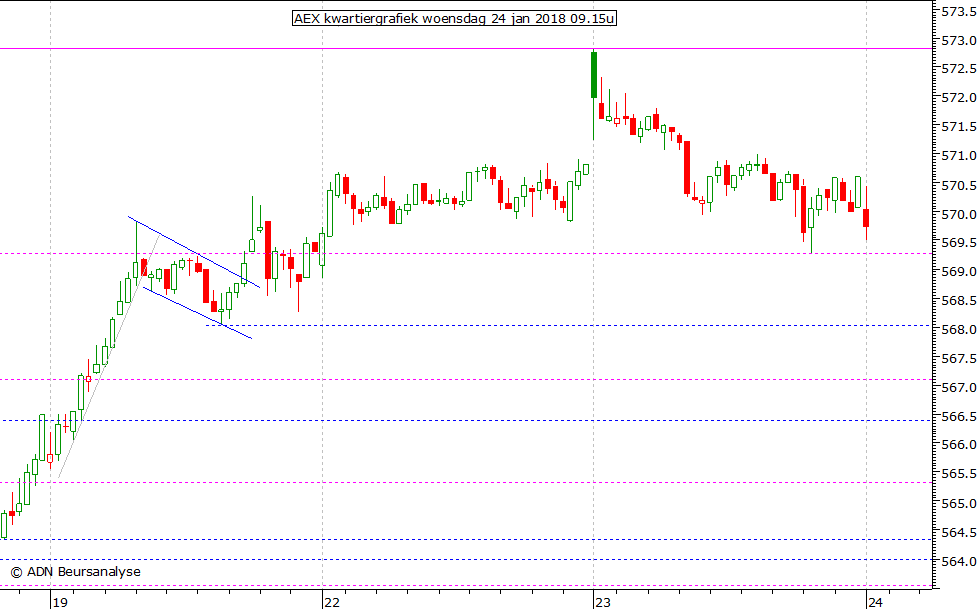This screenshot has height=609, width=980.
Task: Select the 571.5 price axis label
Action: pyautogui.click(x=959, y=127)
